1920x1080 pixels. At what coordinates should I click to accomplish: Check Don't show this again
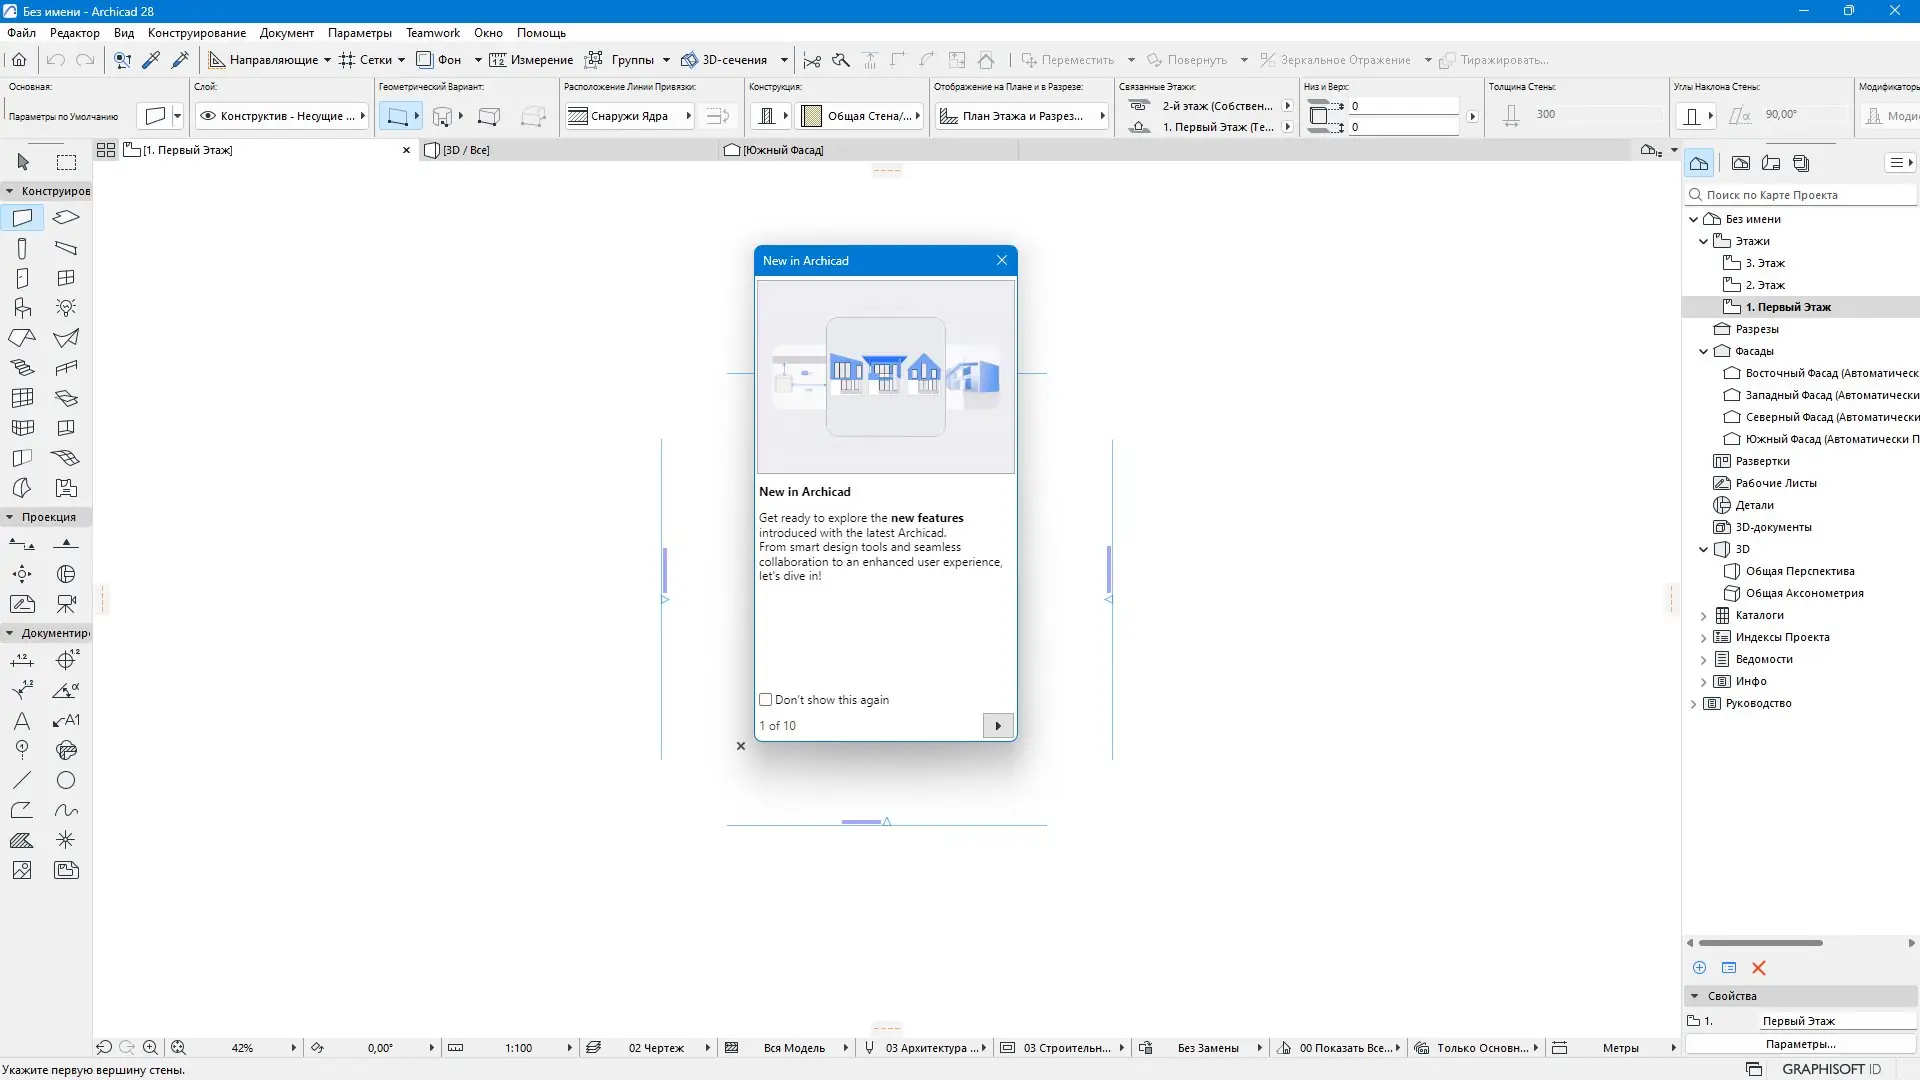click(766, 700)
